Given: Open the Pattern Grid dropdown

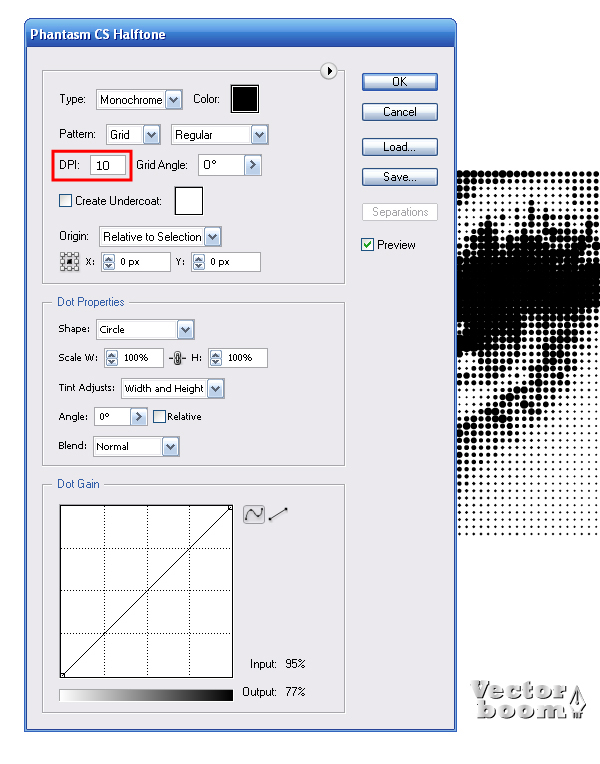Looking at the screenshot, I should point(133,135).
